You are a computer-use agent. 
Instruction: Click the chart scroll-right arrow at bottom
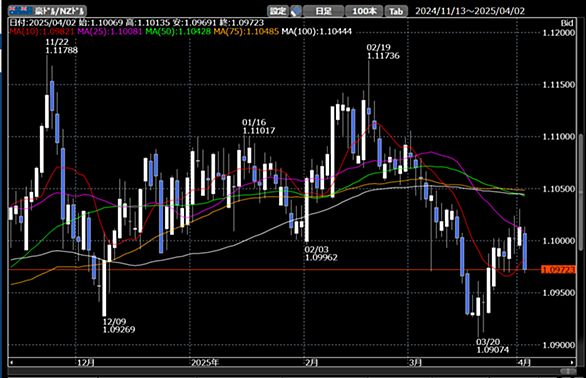coord(572,362)
